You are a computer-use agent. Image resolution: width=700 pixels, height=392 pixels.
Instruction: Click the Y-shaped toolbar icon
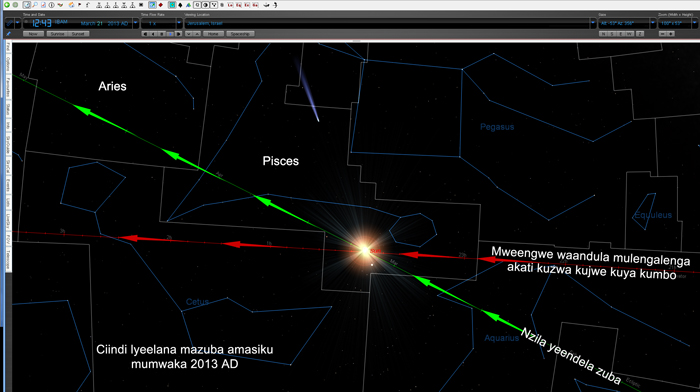[x=214, y=4]
